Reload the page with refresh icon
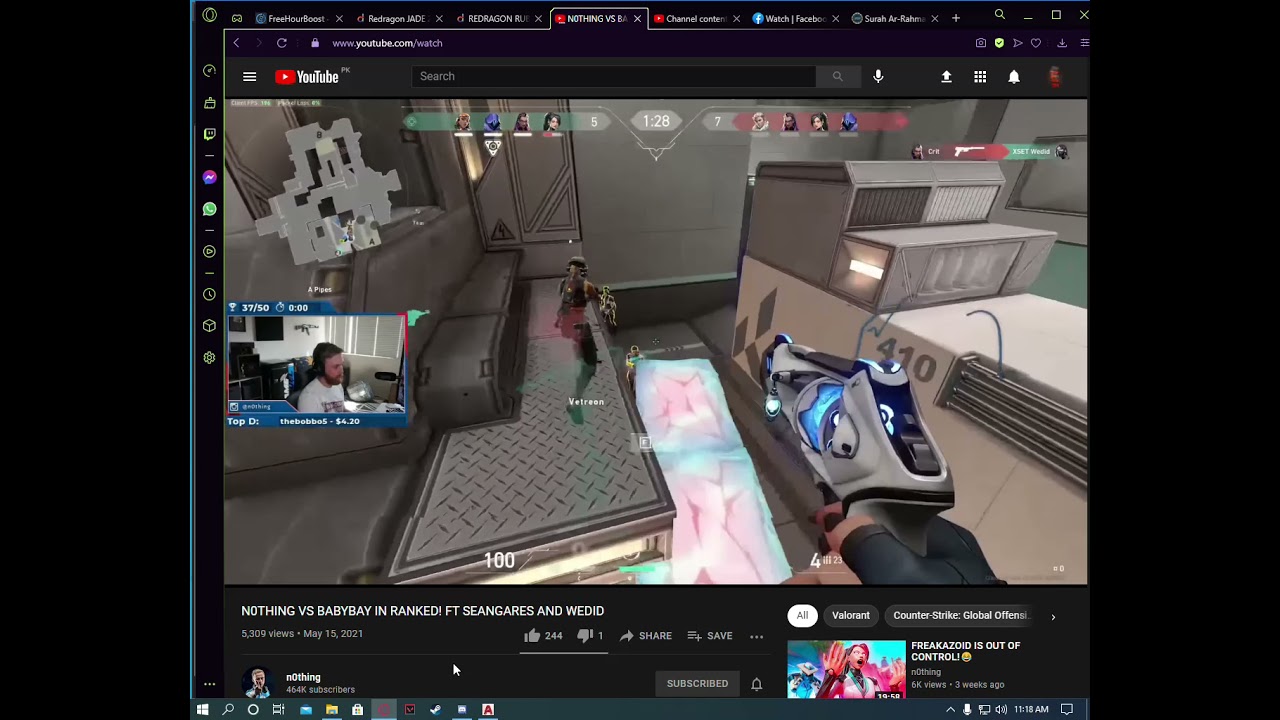This screenshot has height=720, width=1280. [282, 43]
